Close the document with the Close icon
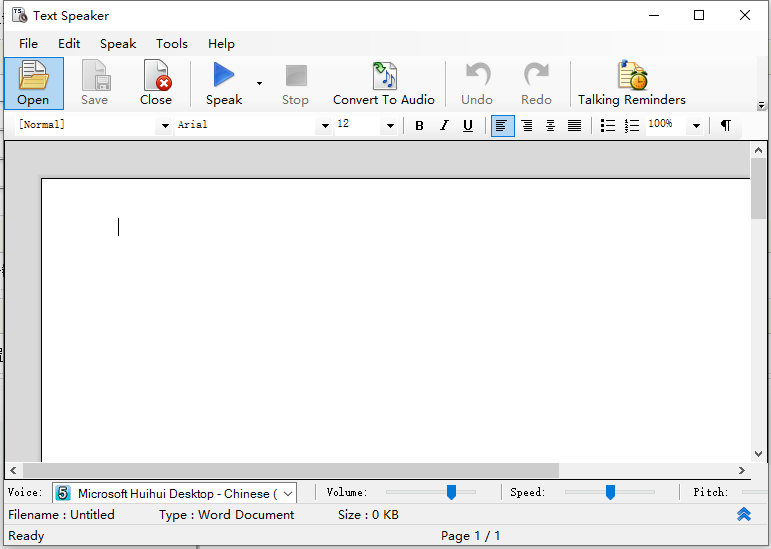Image resolution: width=771 pixels, height=549 pixels. coord(156,83)
